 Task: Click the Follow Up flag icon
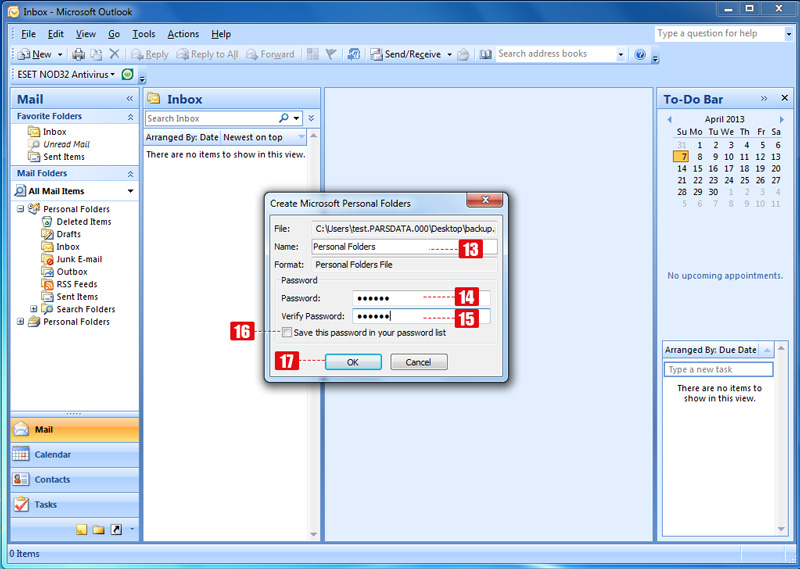tap(331, 54)
